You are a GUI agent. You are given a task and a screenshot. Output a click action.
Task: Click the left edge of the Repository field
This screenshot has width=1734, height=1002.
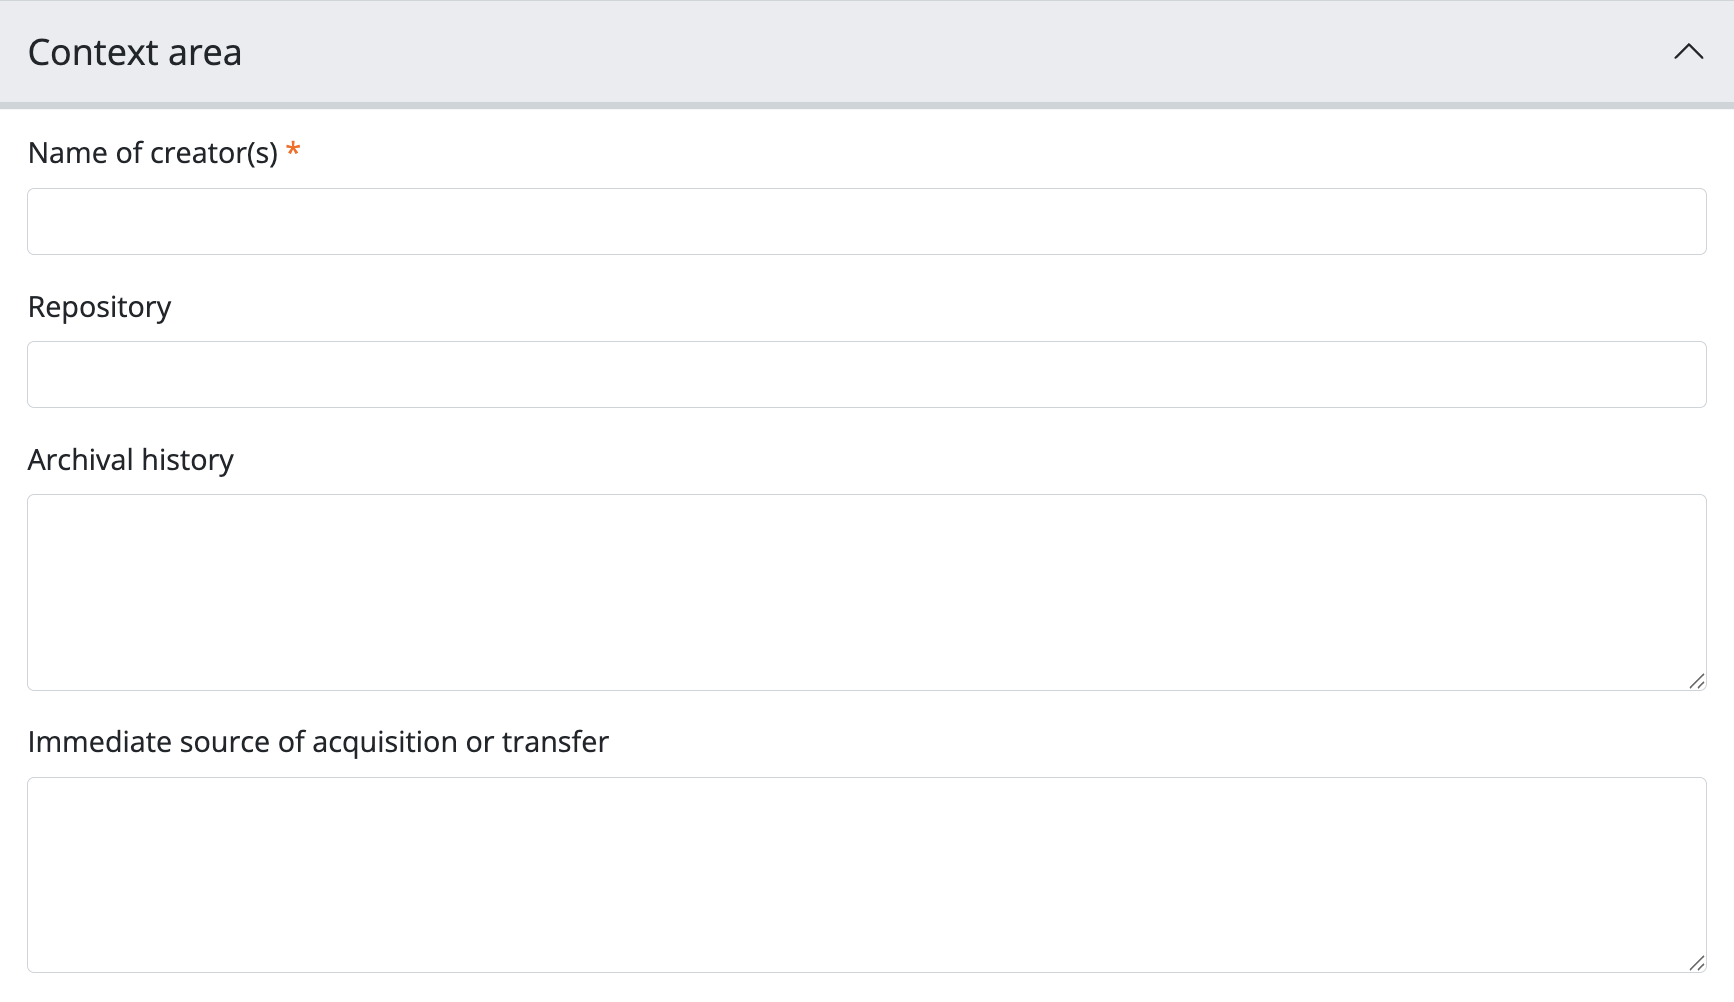40,374
